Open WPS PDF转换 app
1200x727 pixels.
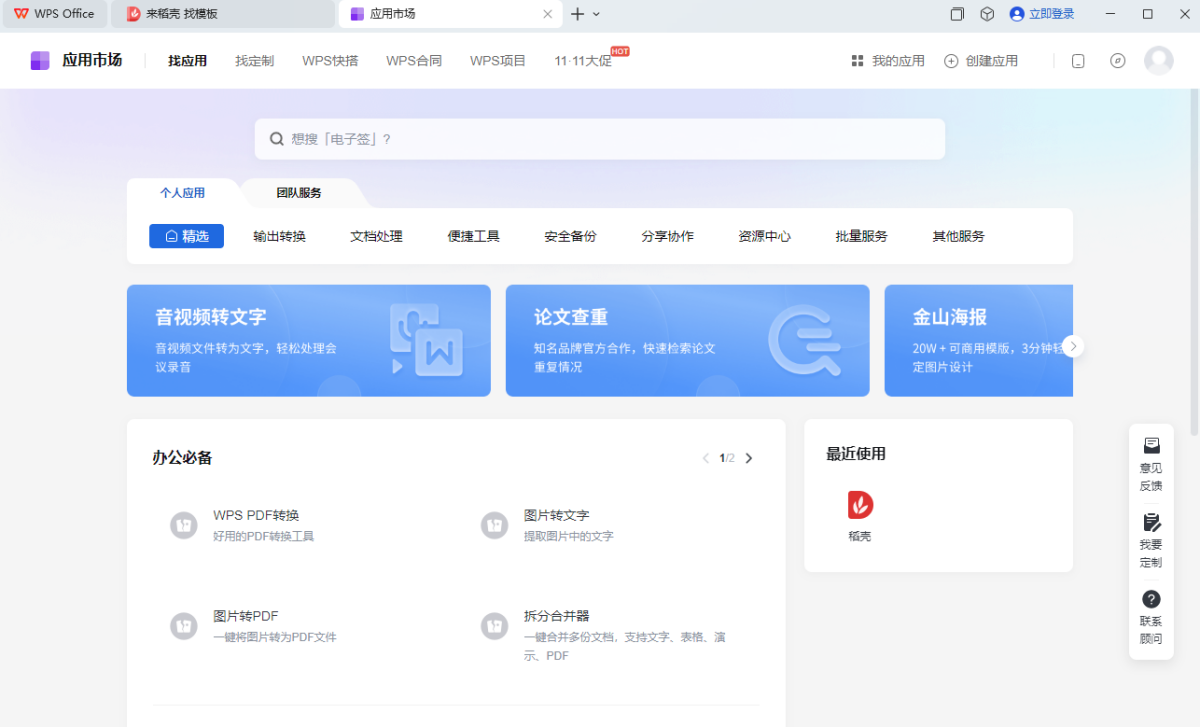point(256,516)
